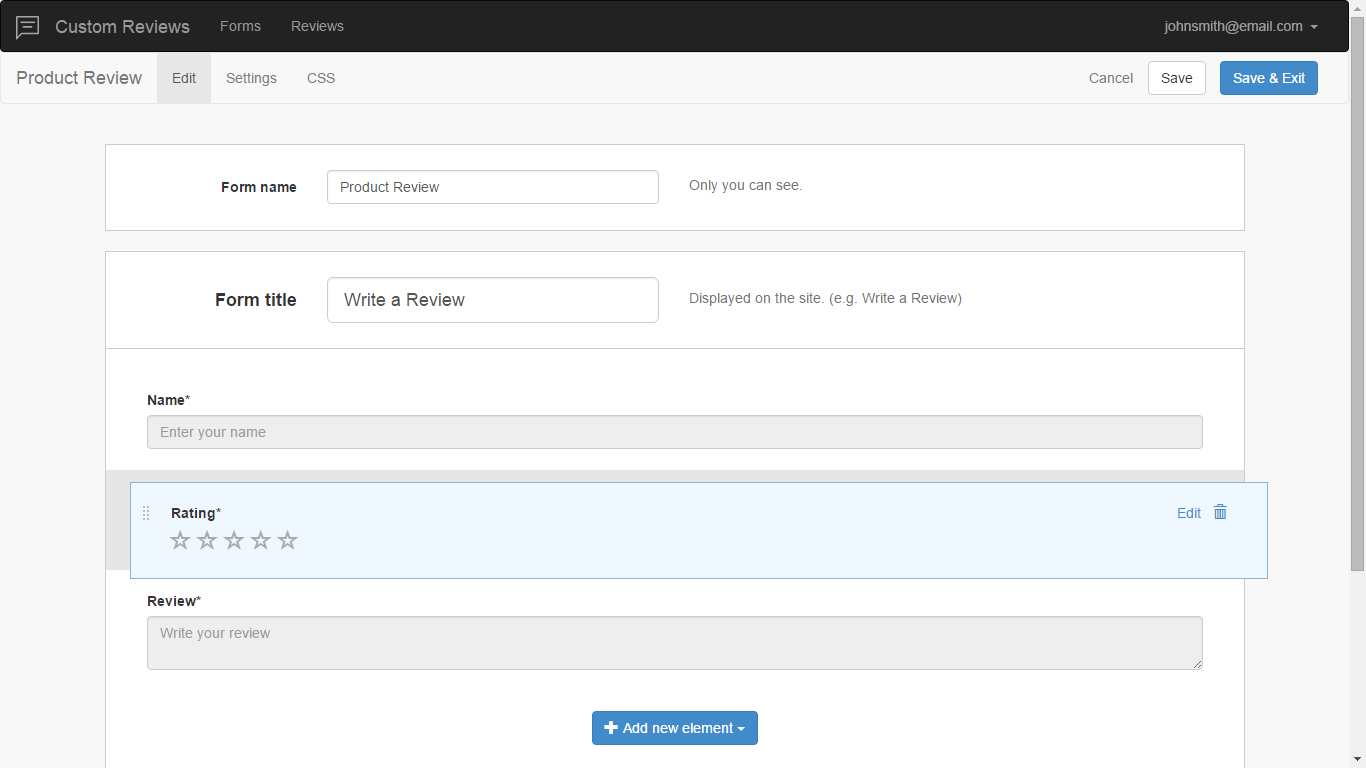Image resolution: width=1366 pixels, height=768 pixels.
Task: Expand the Add new element dropdown
Action: pos(675,728)
